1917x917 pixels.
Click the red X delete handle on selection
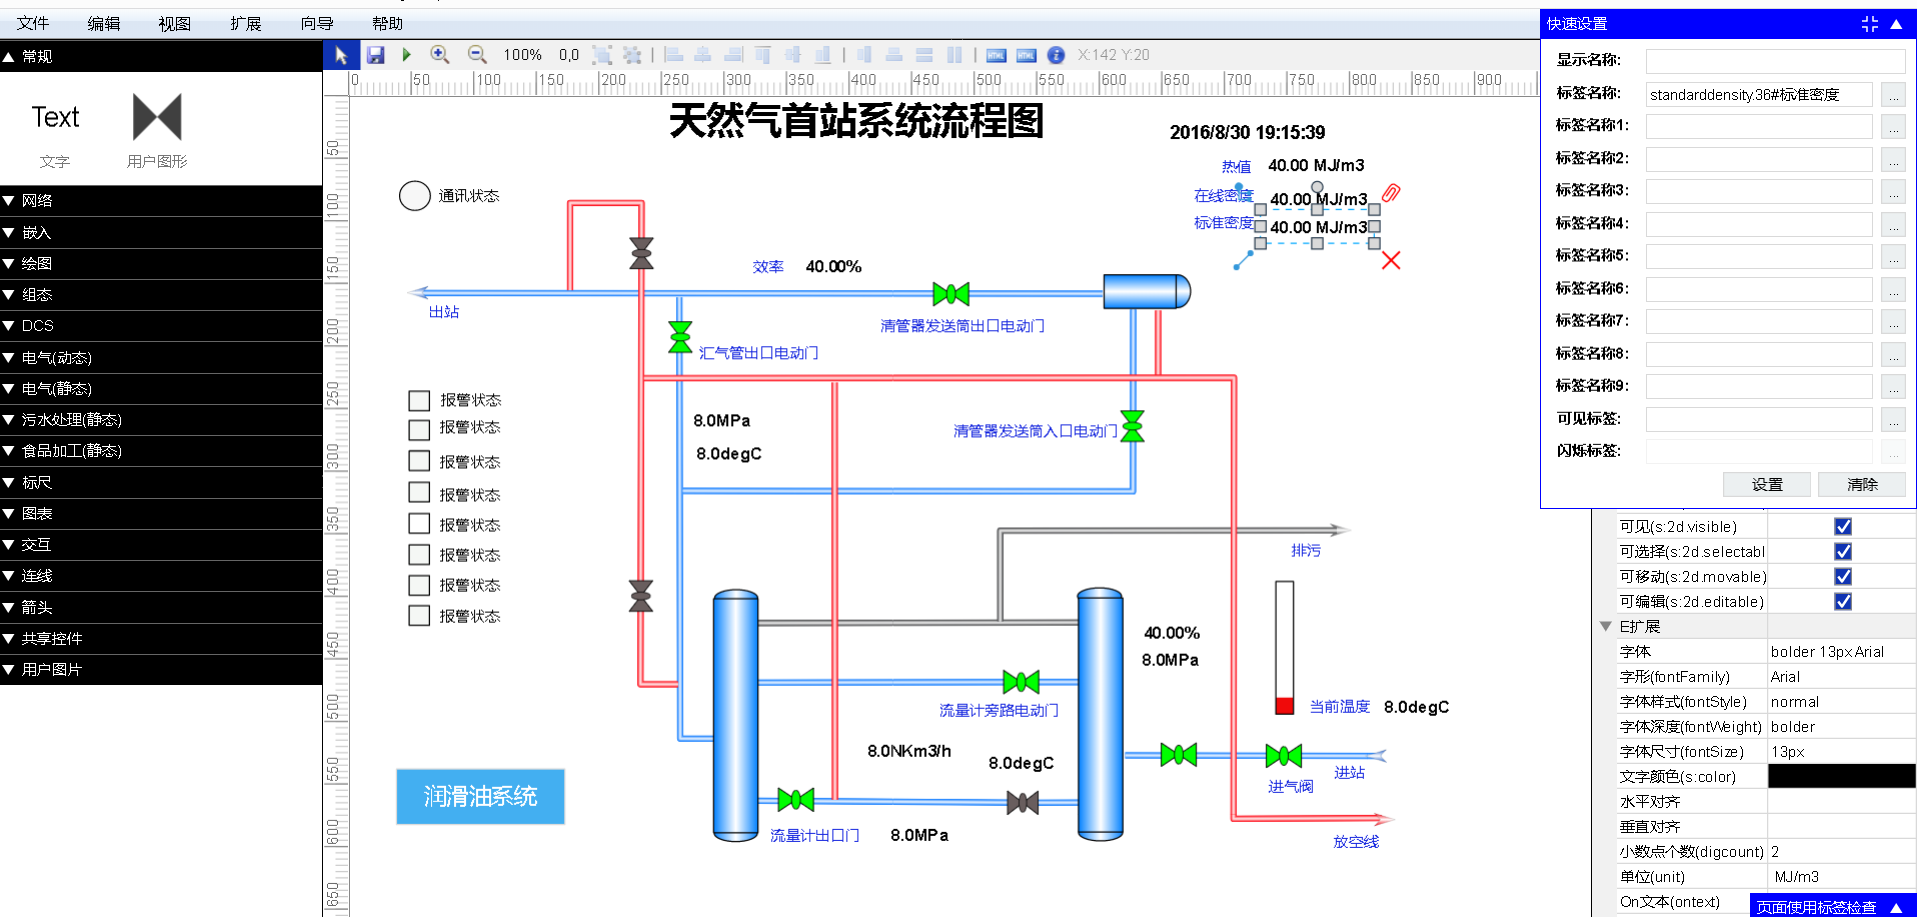click(1391, 260)
